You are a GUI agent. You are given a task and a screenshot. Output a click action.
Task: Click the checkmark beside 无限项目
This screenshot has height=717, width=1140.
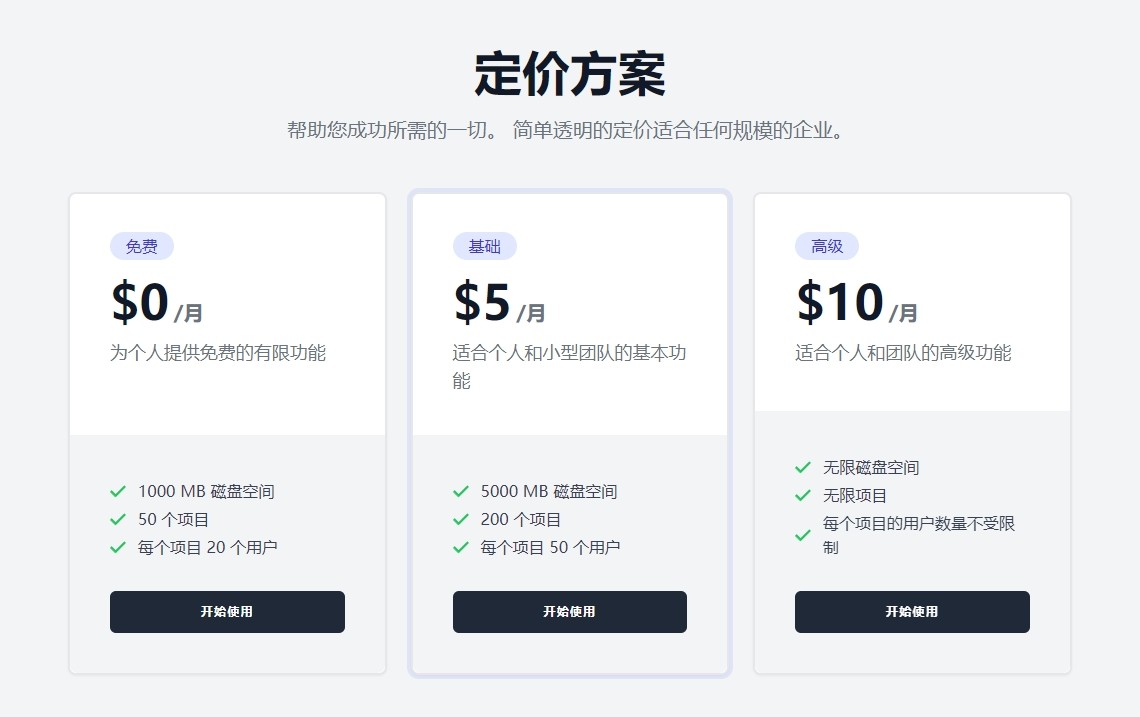tap(803, 496)
